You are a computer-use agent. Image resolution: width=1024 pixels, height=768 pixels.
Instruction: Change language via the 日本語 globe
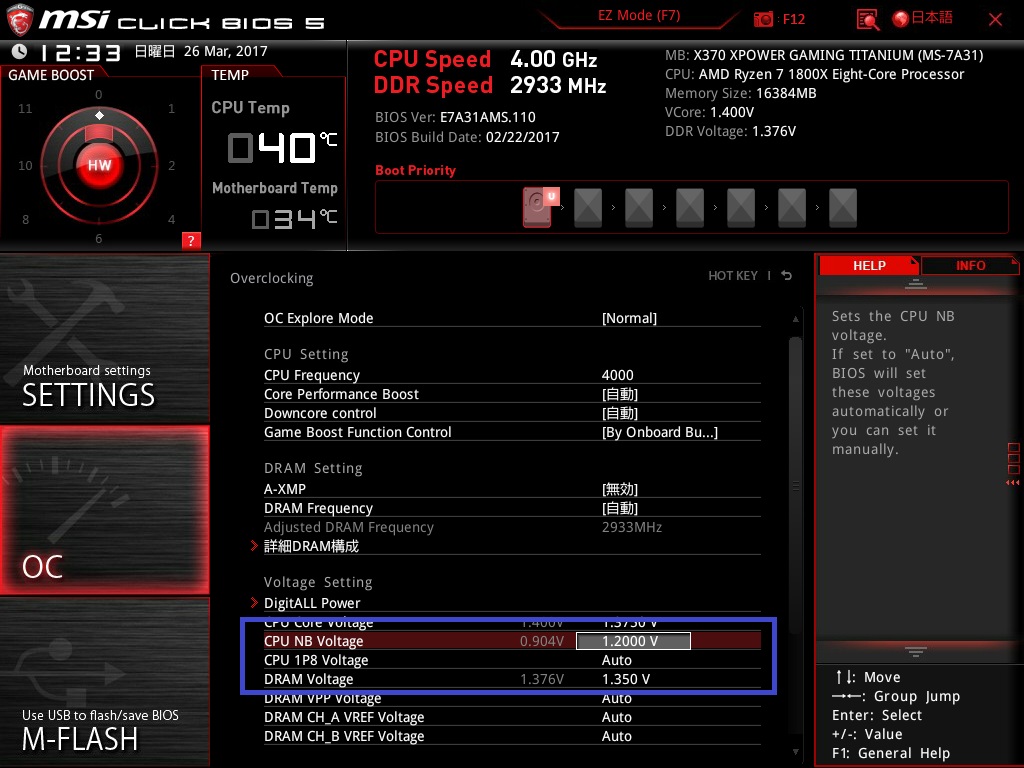tap(923, 18)
